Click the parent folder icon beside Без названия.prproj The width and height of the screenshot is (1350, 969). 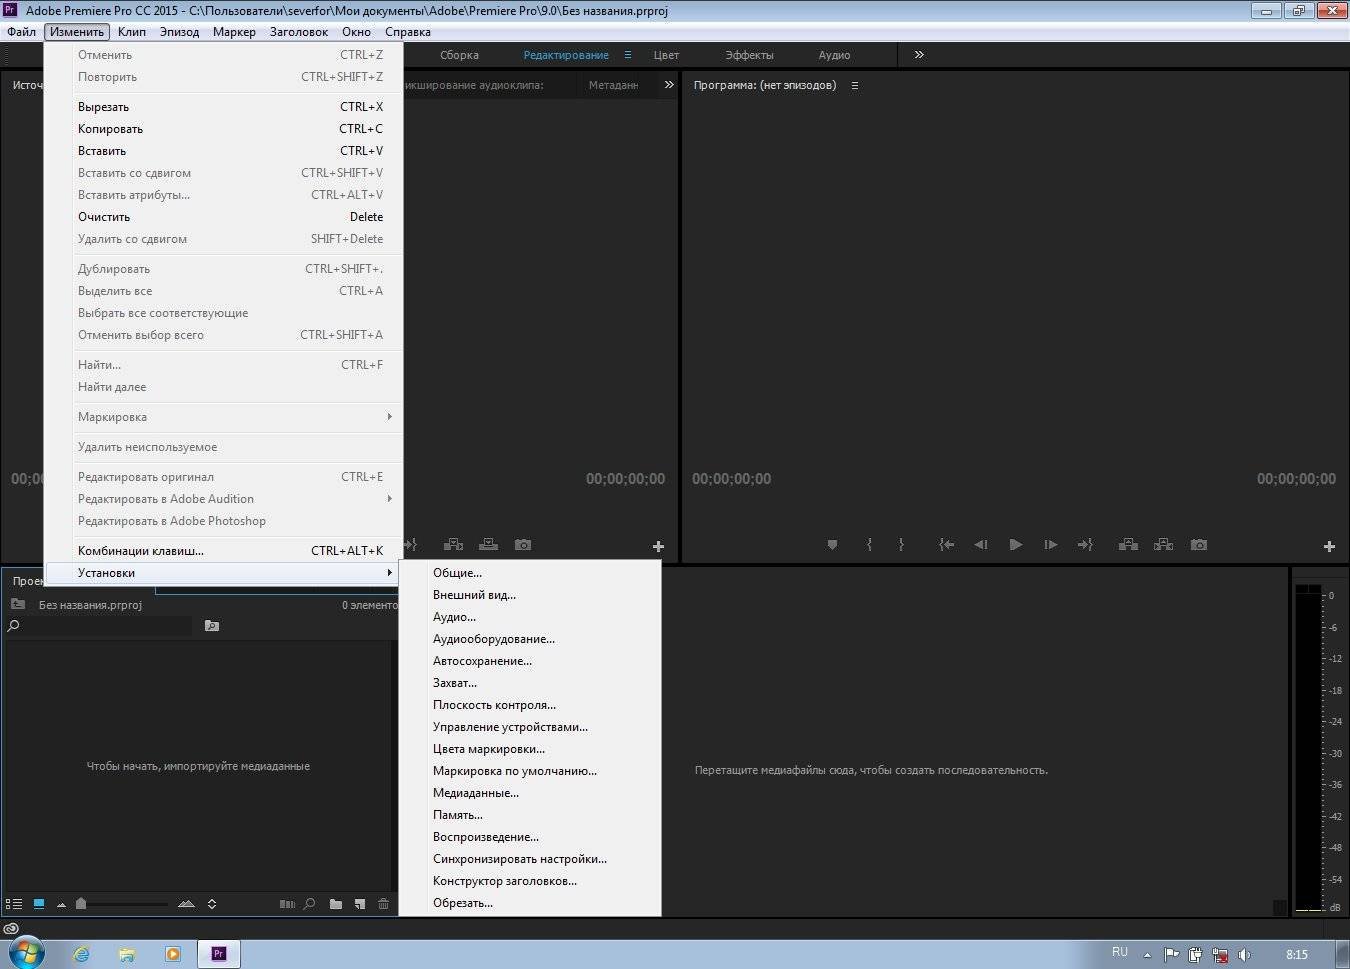click(18, 604)
